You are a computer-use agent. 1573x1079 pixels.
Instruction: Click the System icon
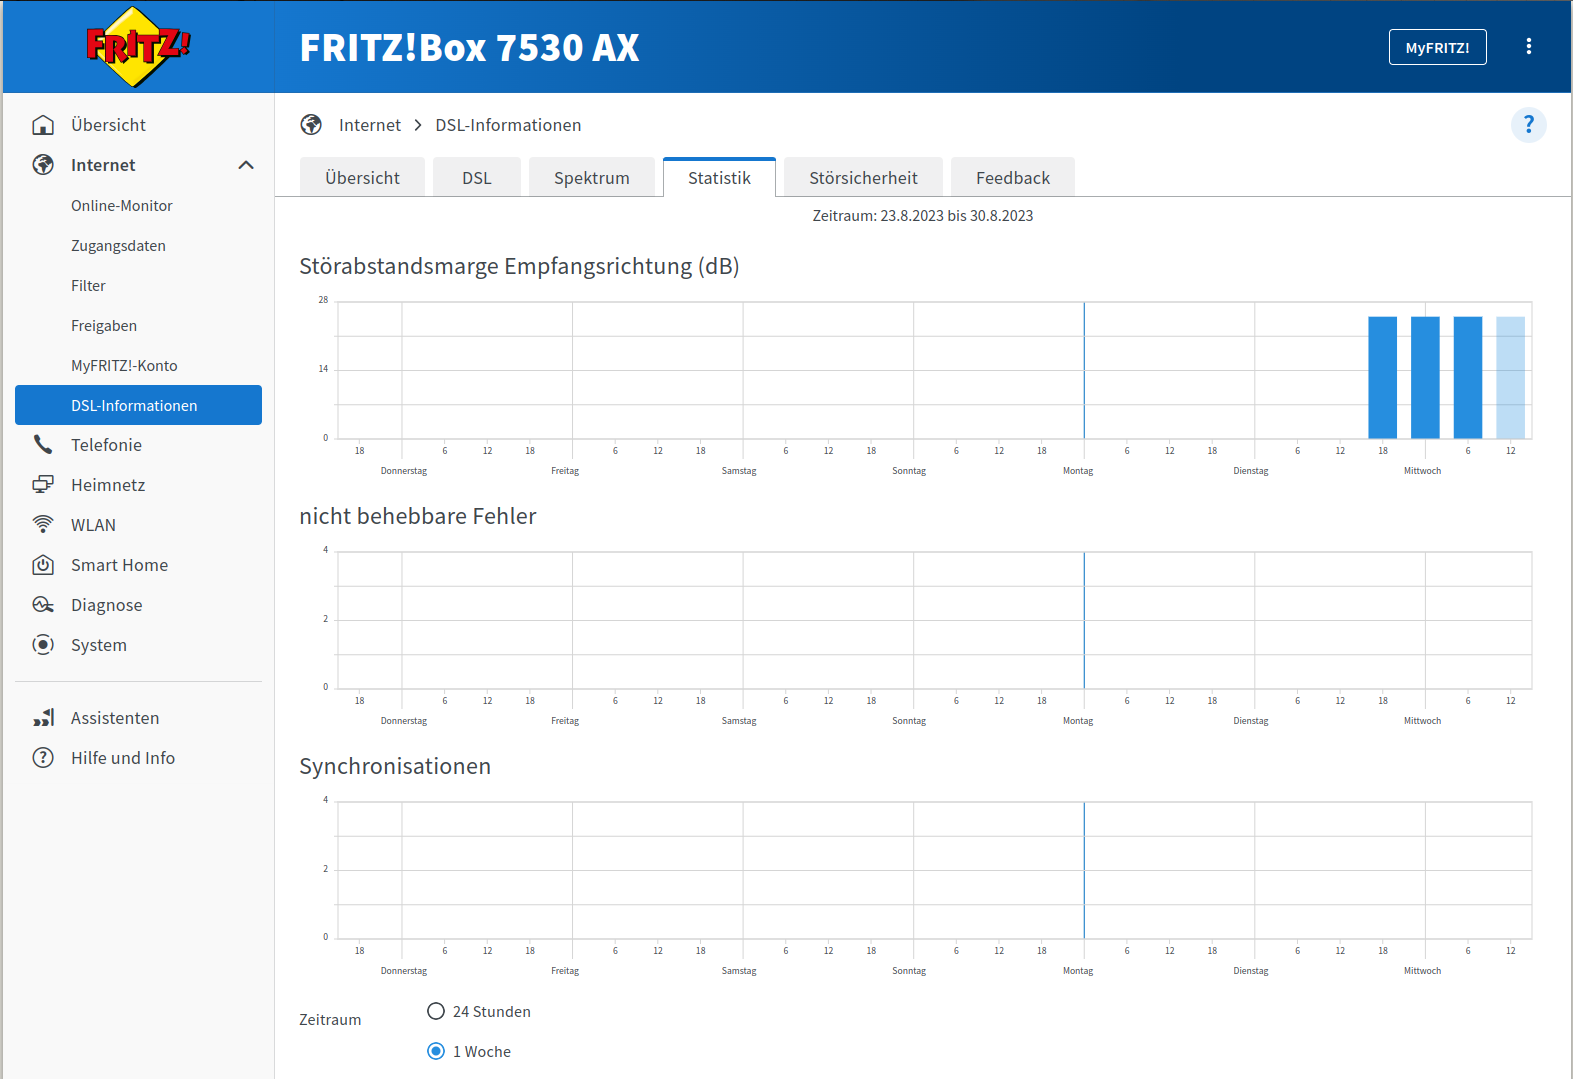click(43, 645)
